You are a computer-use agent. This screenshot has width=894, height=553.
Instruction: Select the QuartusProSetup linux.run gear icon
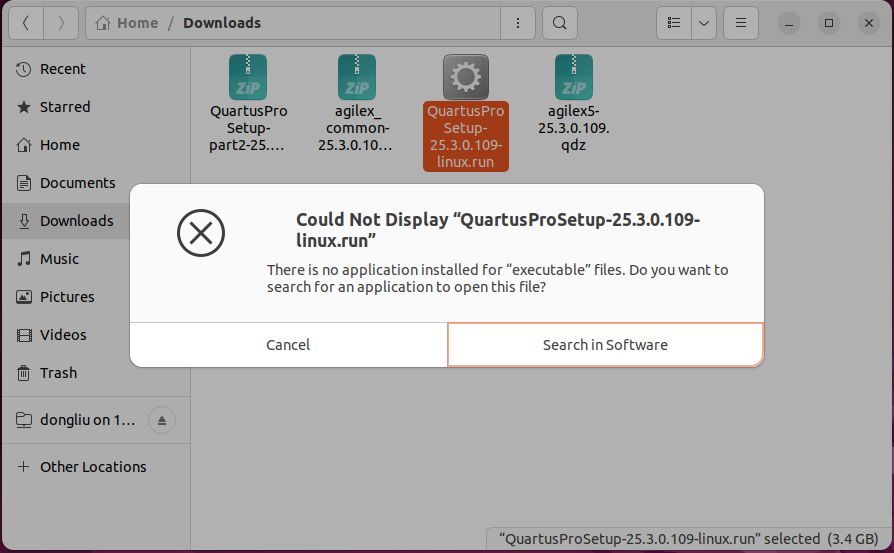(x=466, y=77)
